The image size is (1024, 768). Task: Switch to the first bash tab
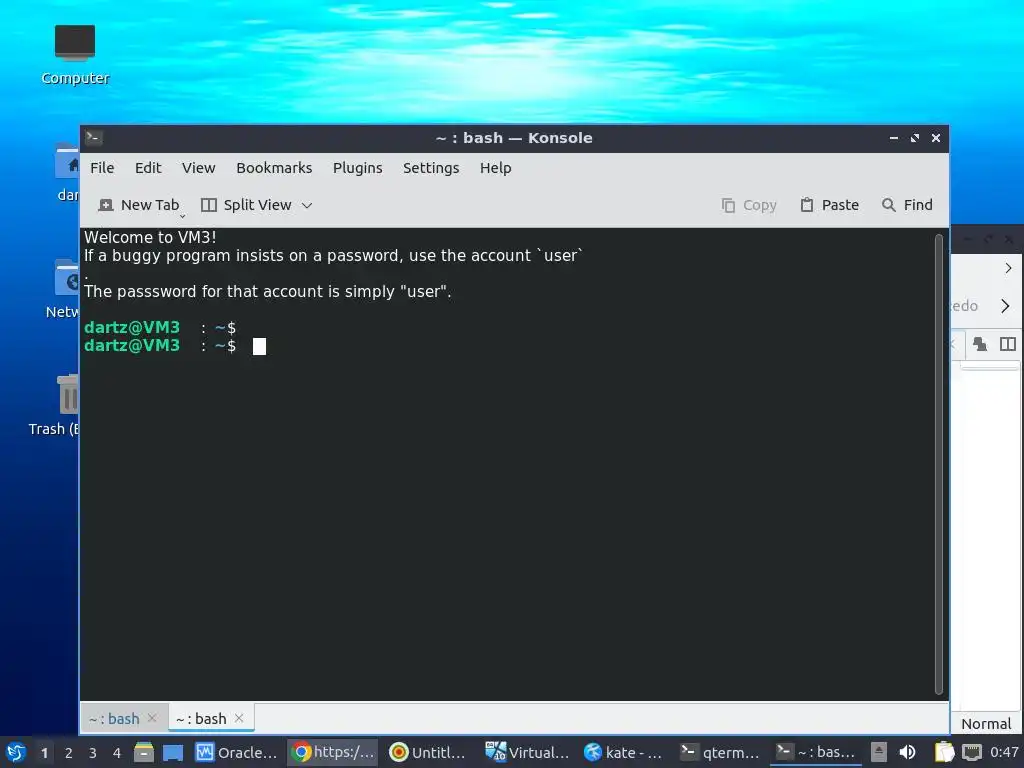(x=114, y=718)
